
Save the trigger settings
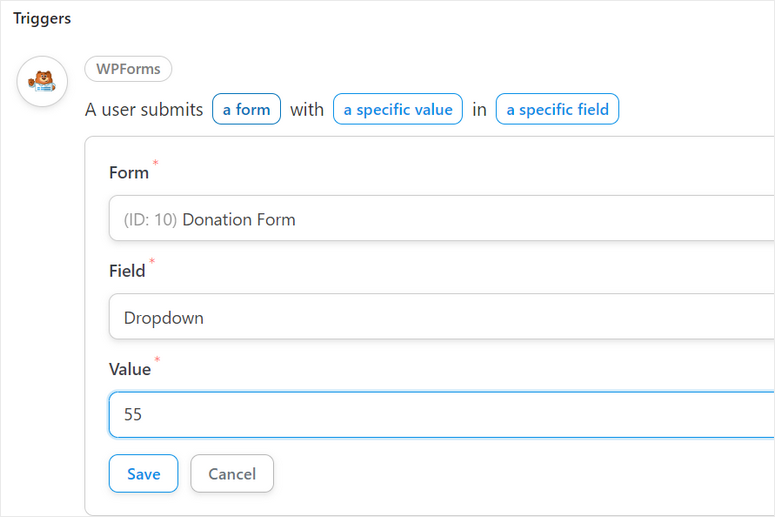(143, 474)
